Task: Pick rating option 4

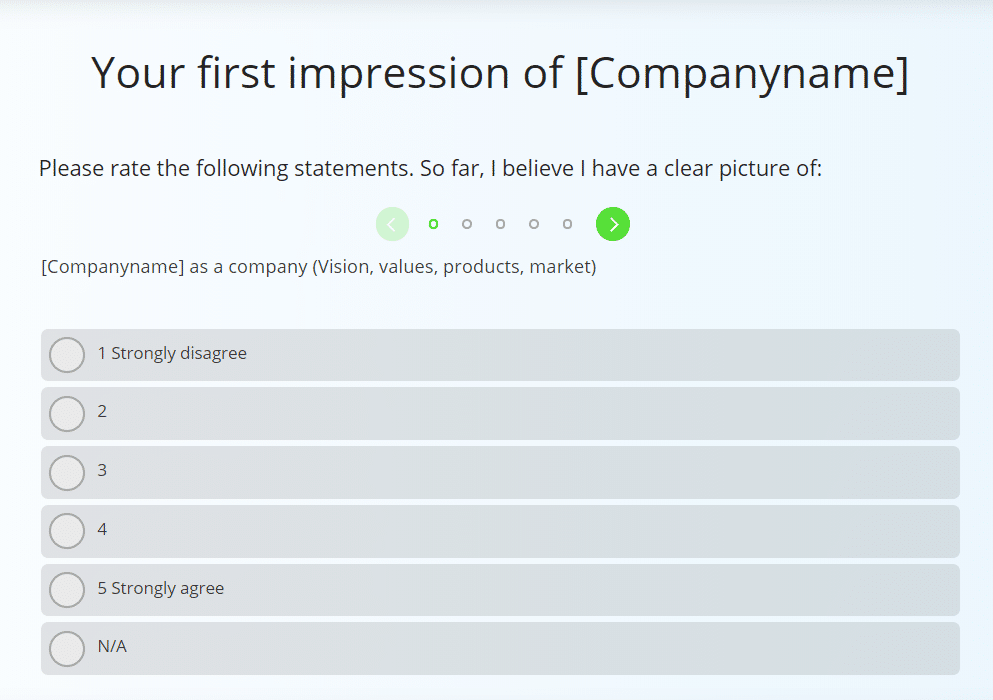Action: 66,530
